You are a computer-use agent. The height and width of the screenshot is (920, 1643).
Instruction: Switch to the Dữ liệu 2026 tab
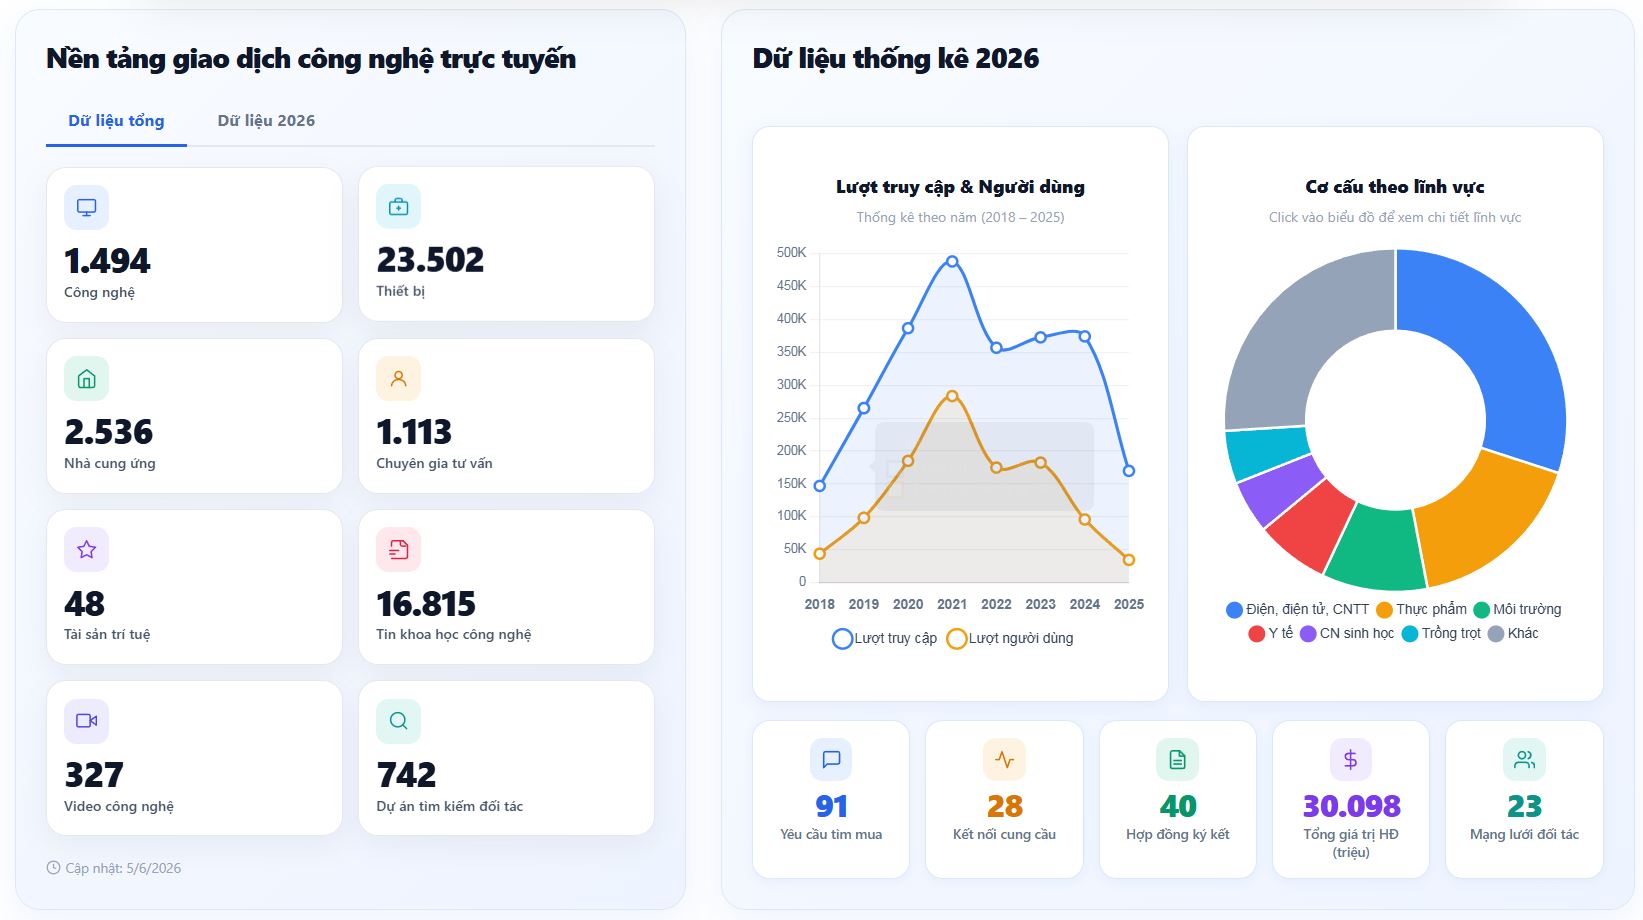click(266, 121)
